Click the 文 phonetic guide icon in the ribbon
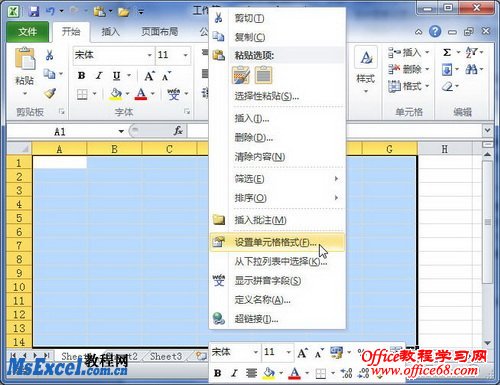500x385 pixels. click(x=174, y=94)
